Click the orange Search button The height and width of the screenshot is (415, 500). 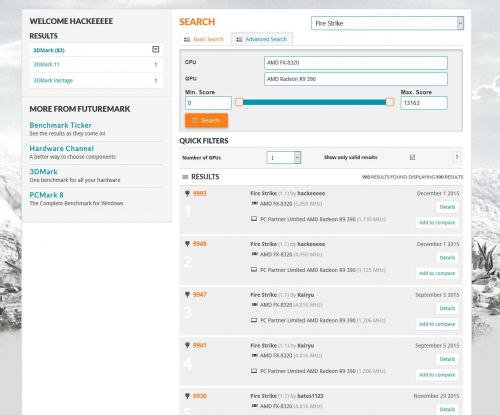pos(206,120)
